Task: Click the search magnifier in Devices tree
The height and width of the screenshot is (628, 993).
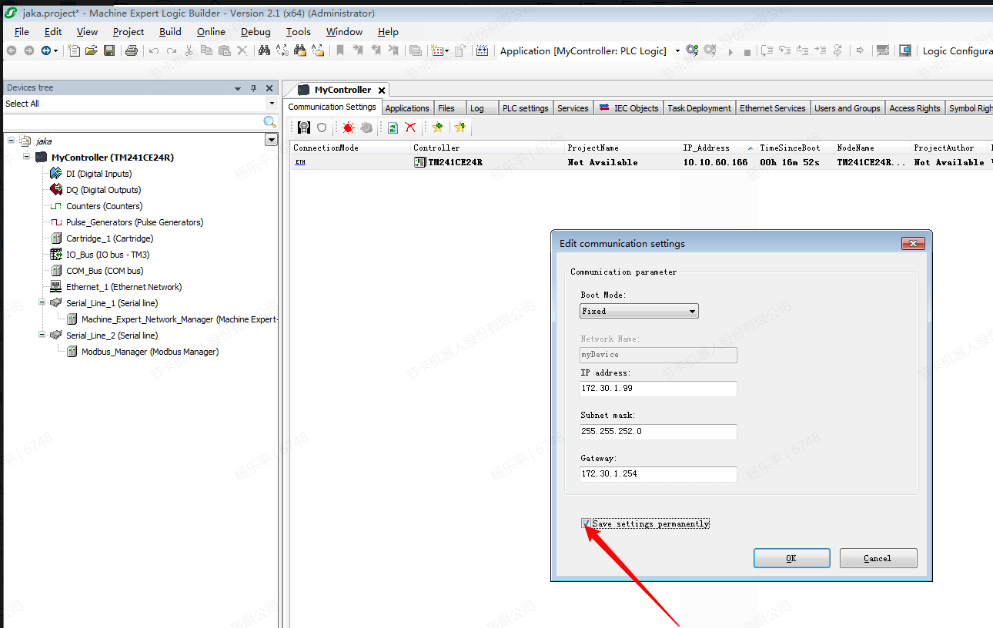Action: point(269,121)
